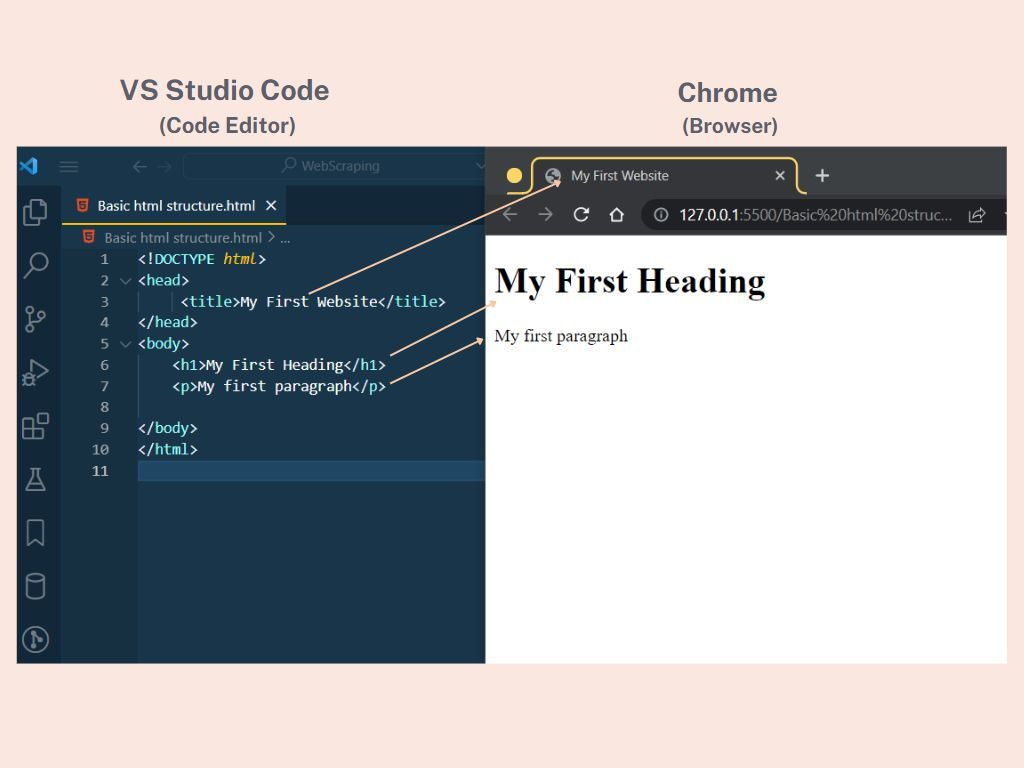This screenshot has width=1024, height=768.
Task: Open a new tab in Chrome
Action: pyautogui.click(x=822, y=175)
